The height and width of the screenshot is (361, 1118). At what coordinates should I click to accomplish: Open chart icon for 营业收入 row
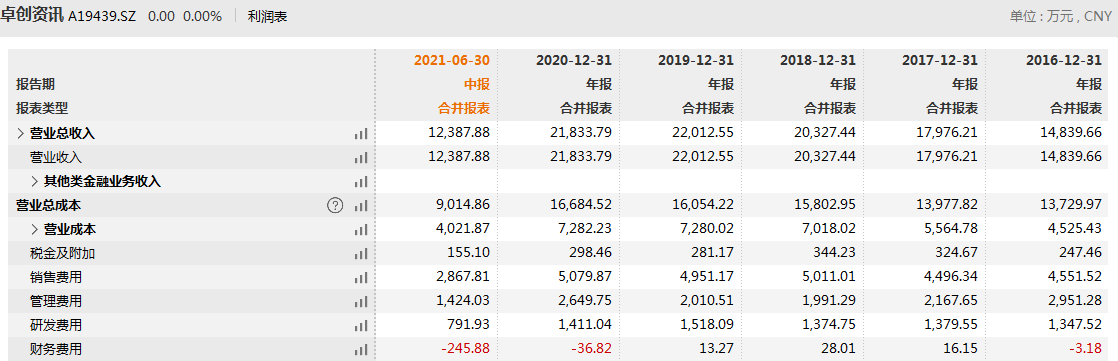coord(361,158)
